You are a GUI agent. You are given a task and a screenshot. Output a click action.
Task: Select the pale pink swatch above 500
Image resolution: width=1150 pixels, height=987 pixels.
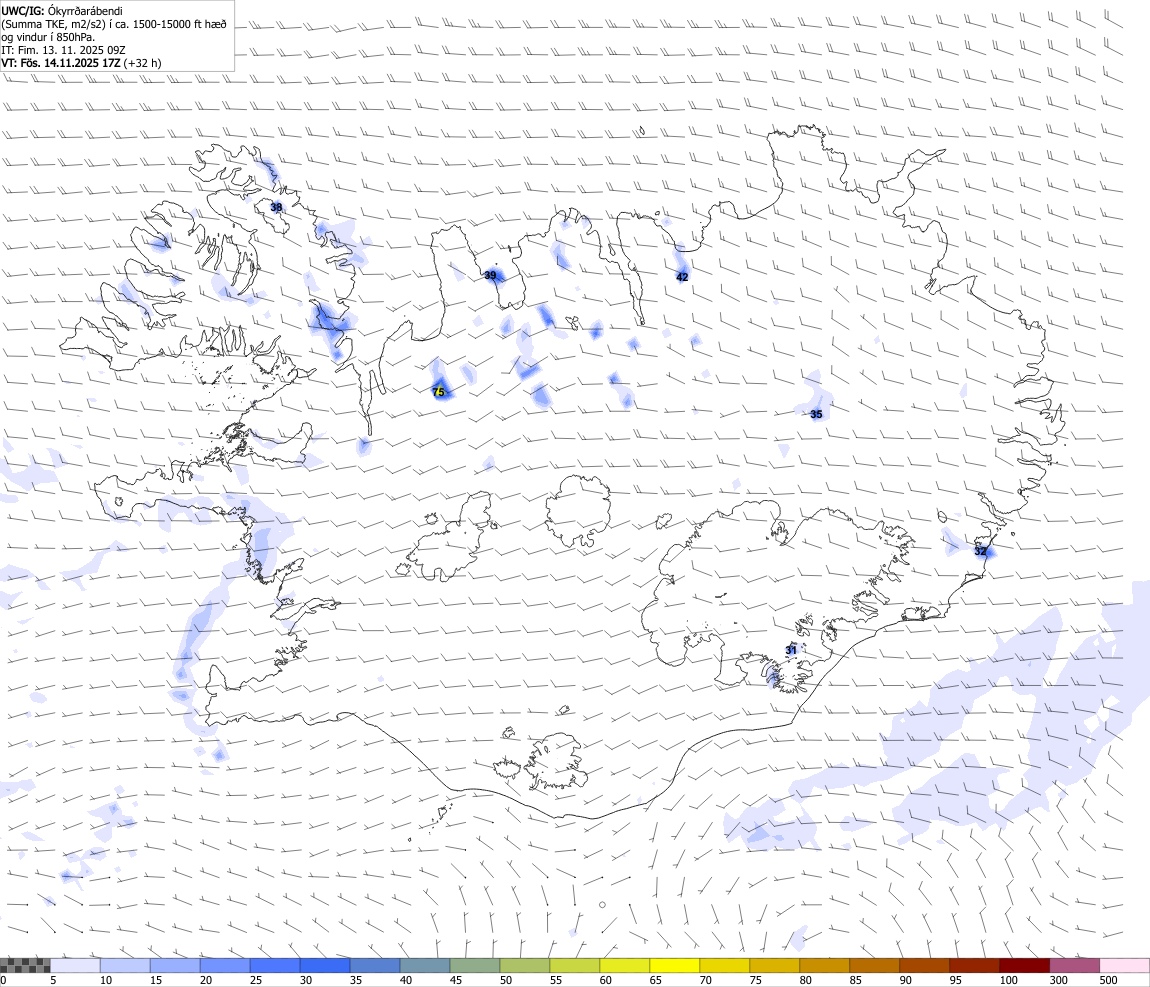click(1124, 965)
